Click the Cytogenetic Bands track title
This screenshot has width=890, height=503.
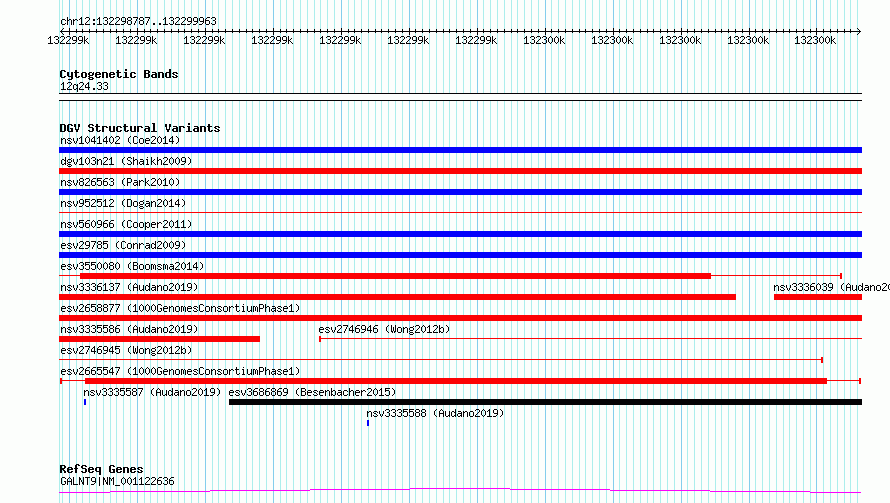click(119, 74)
